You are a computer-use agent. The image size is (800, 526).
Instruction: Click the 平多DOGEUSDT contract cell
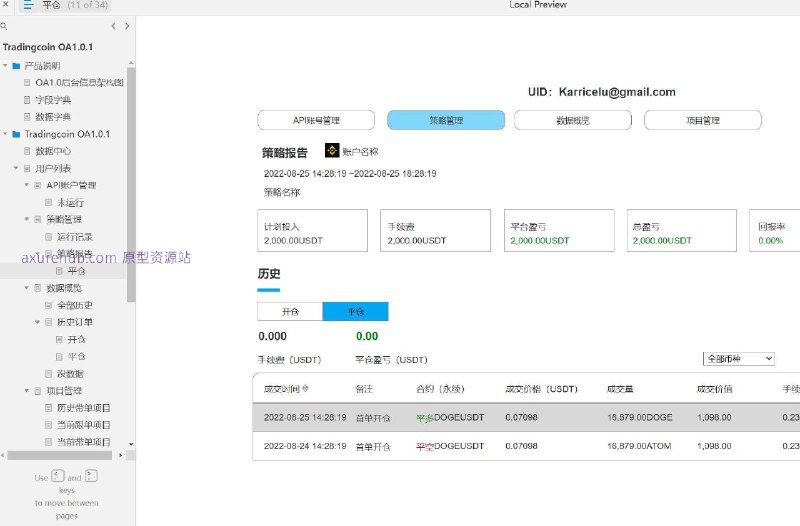[x=450, y=417]
